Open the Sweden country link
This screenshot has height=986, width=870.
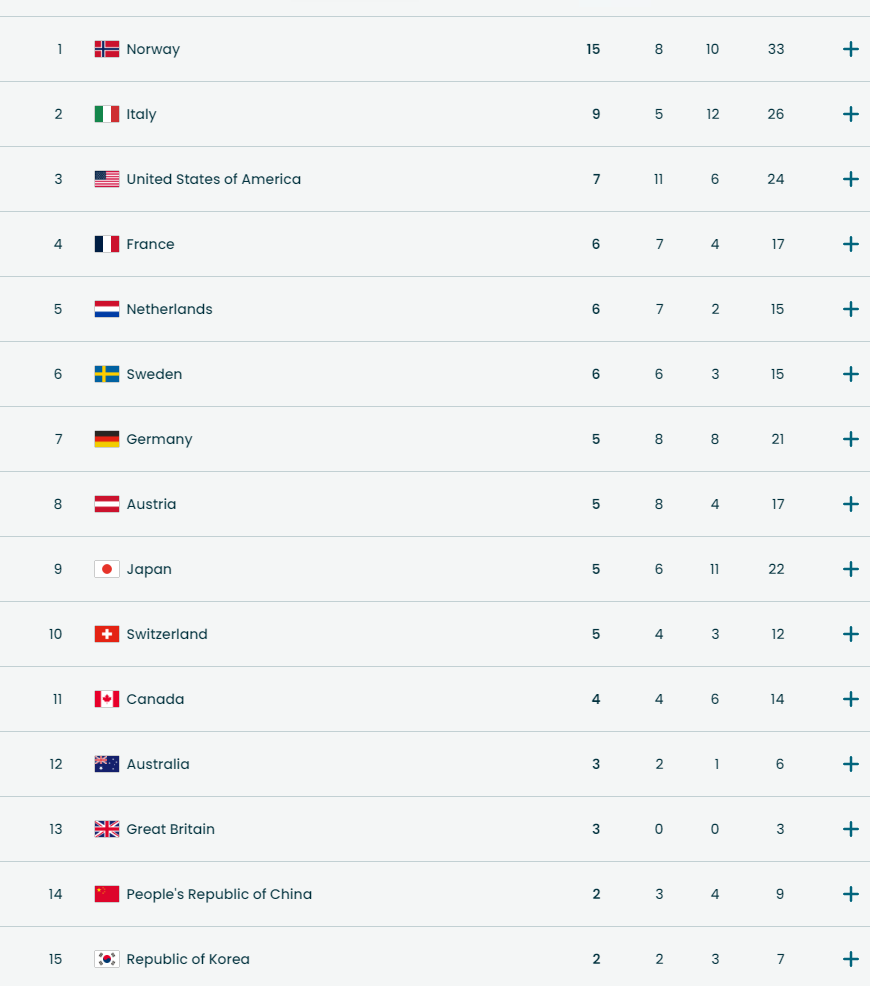[x=154, y=374]
